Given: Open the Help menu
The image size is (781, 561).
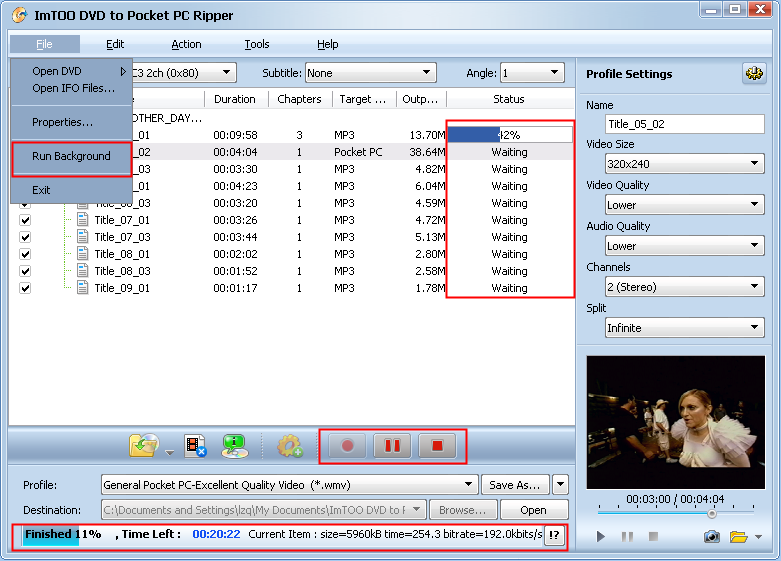Looking at the screenshot, I should click(327, 44).
